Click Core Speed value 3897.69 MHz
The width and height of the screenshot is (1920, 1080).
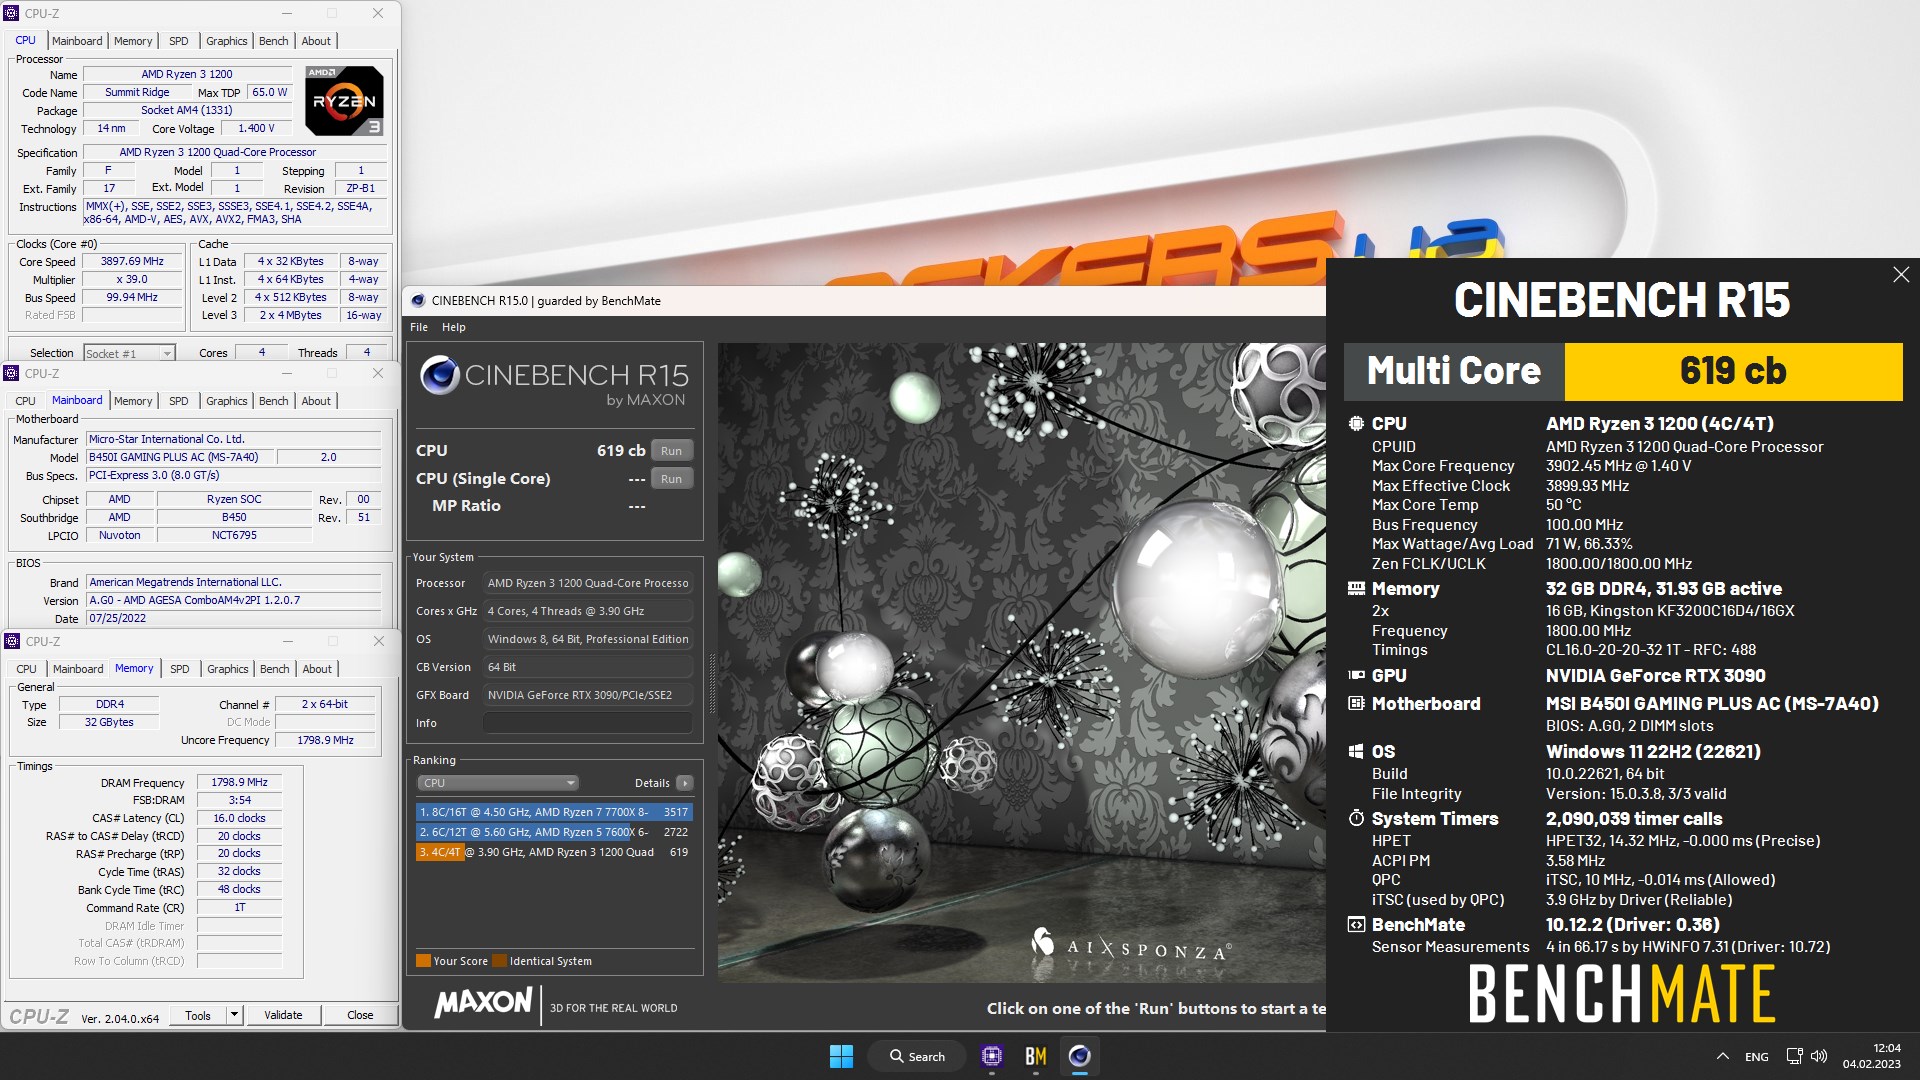tap(132, 261)
